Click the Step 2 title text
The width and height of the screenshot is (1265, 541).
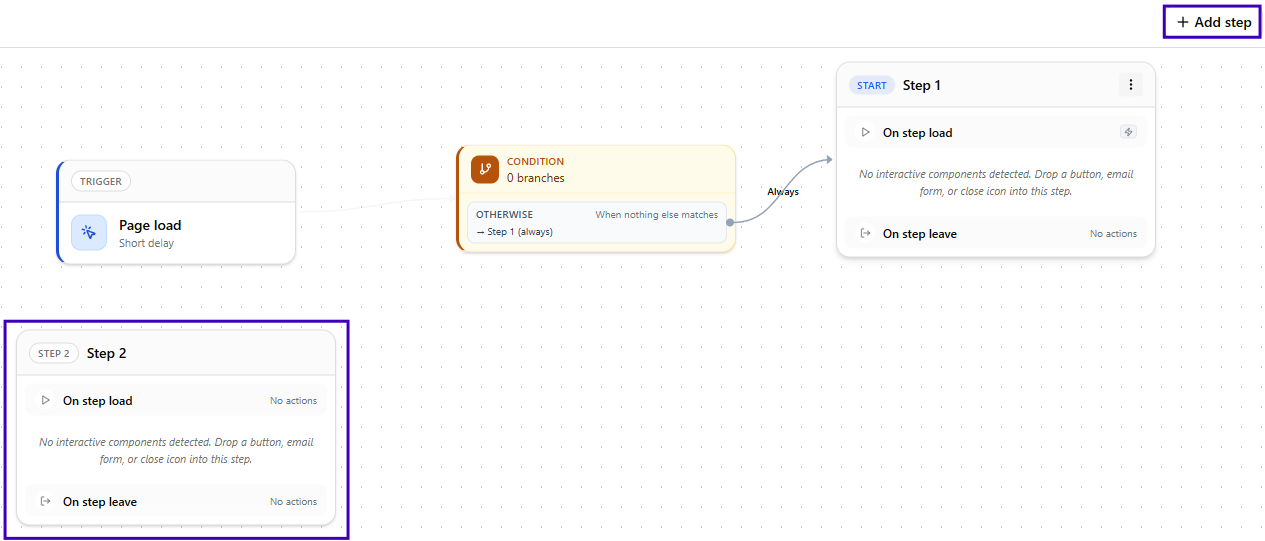[107, 353]
